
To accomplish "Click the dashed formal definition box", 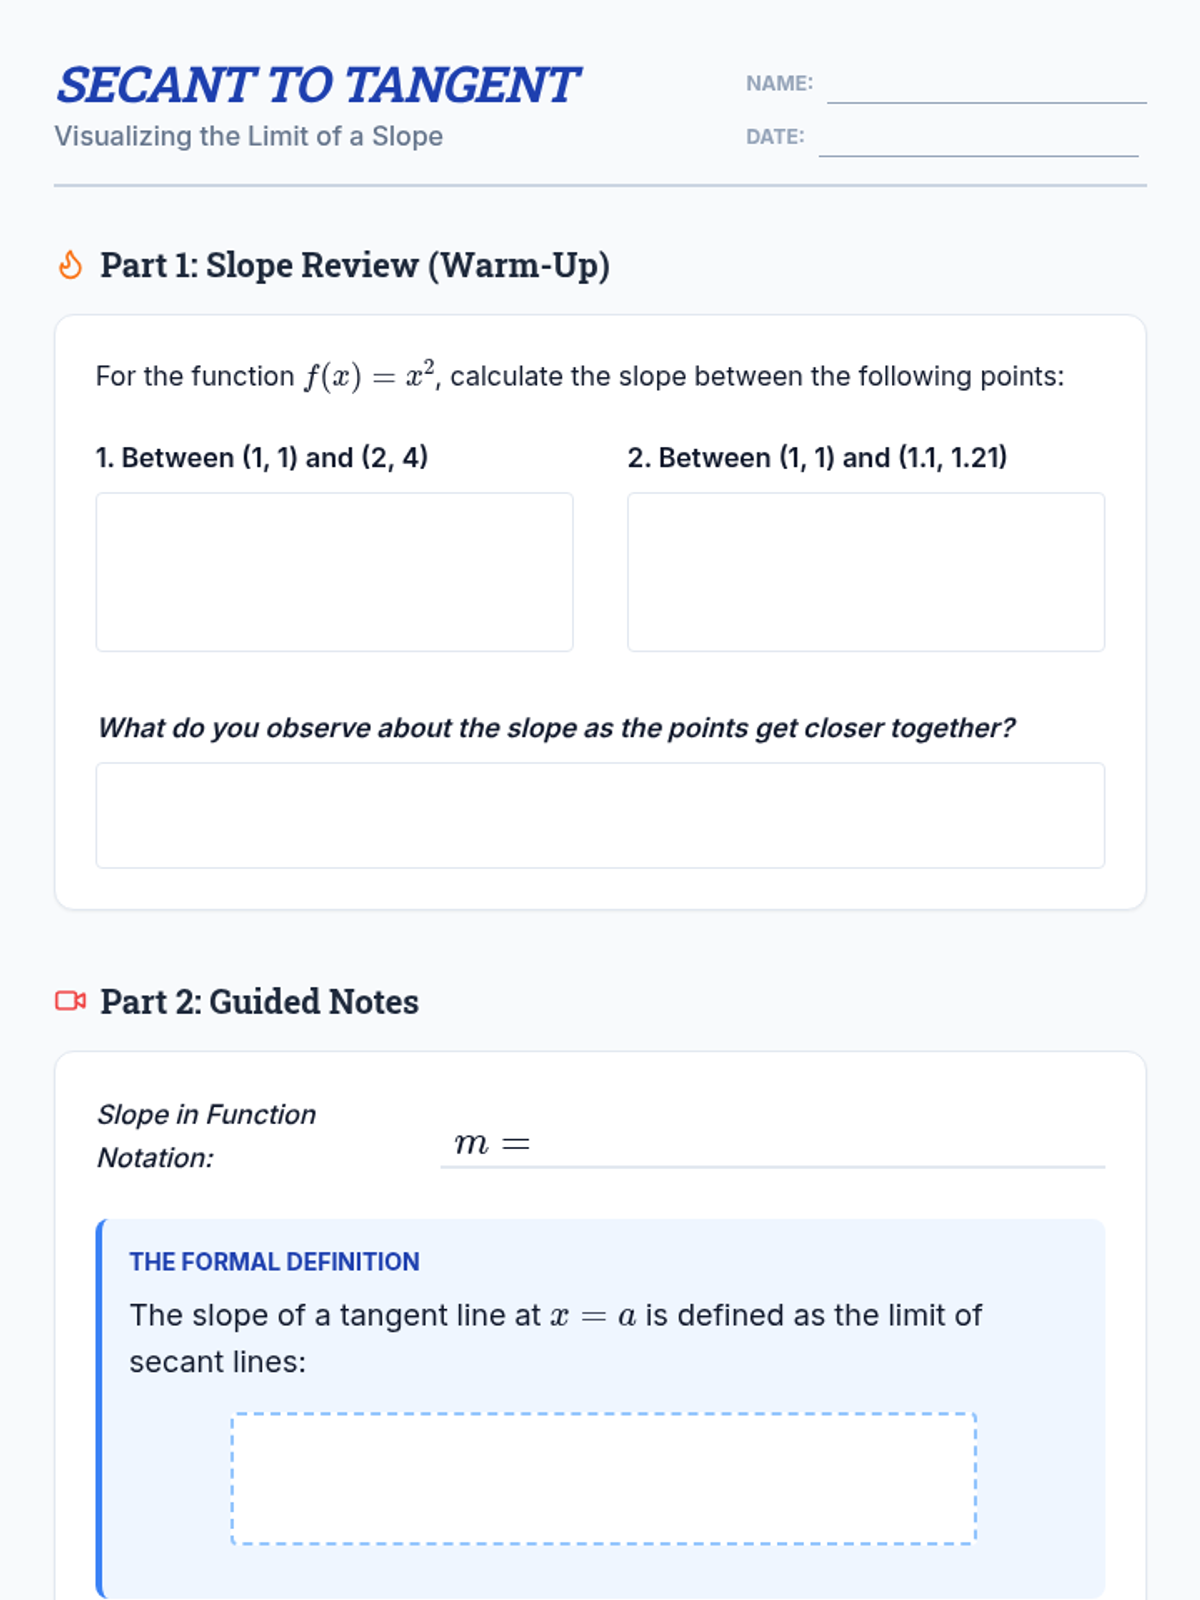I will (603, 1478).
